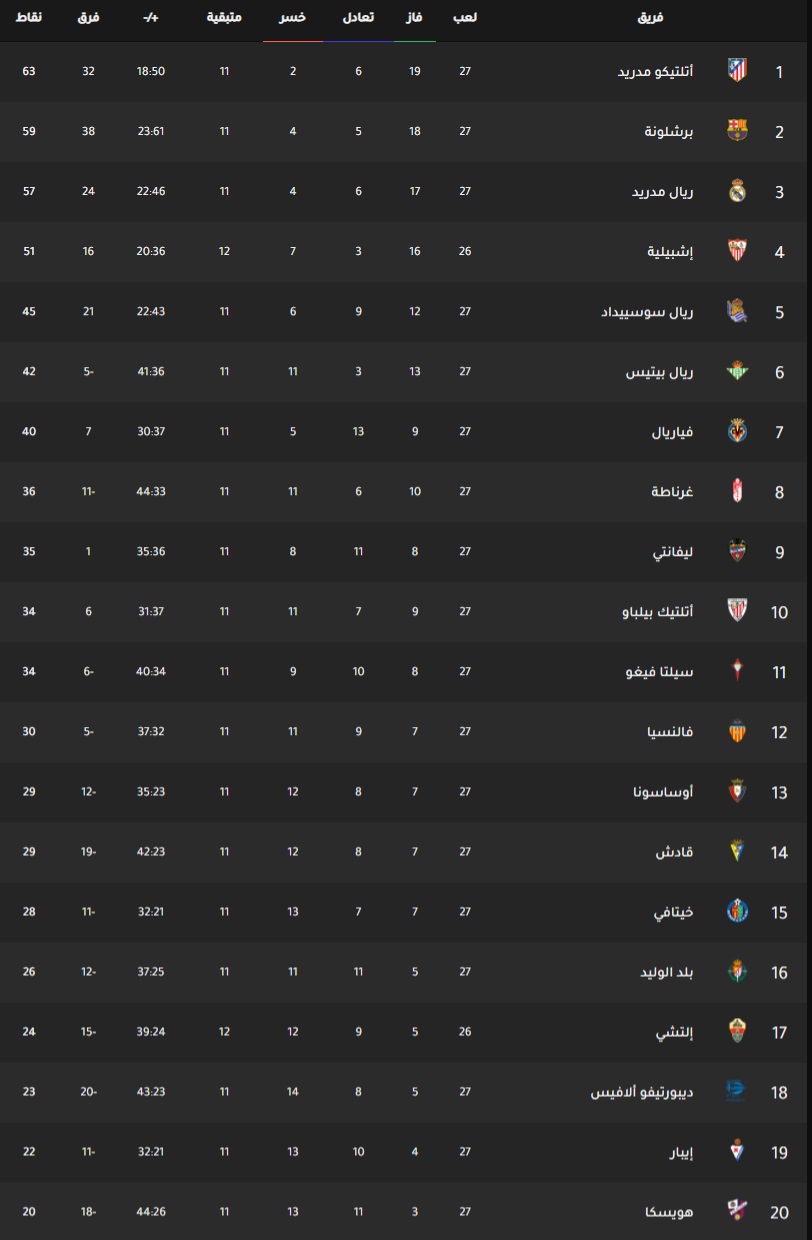The image size is (812, 1240).
Task: Click the Sevilla club crest icon
Action: click(x=737, y=251)
